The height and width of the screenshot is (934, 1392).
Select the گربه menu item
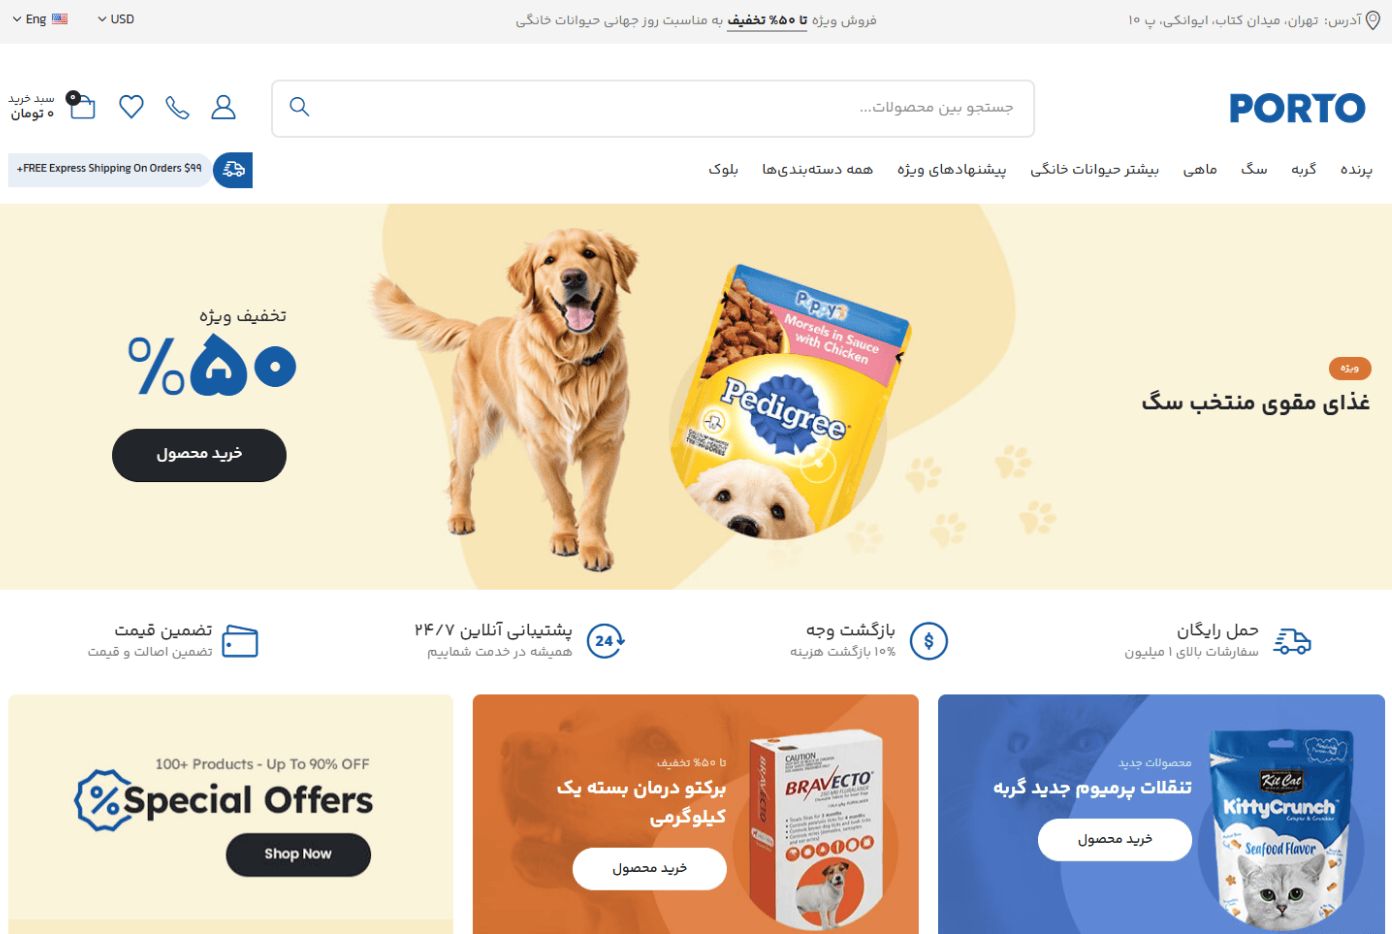click(x=1303, y=169)
